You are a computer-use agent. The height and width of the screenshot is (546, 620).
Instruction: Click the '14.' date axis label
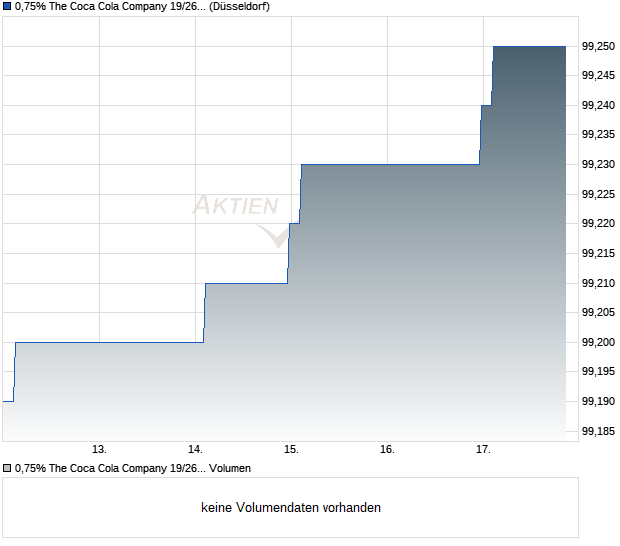(x=195, y=450)
